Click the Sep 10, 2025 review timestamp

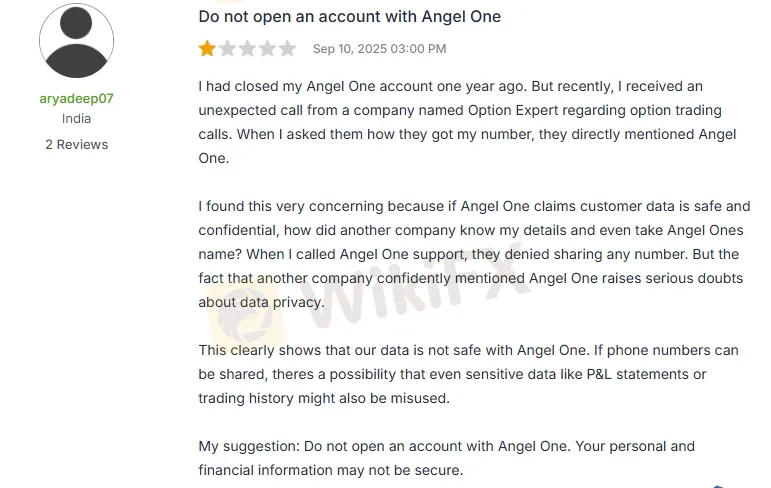[379, 49]
